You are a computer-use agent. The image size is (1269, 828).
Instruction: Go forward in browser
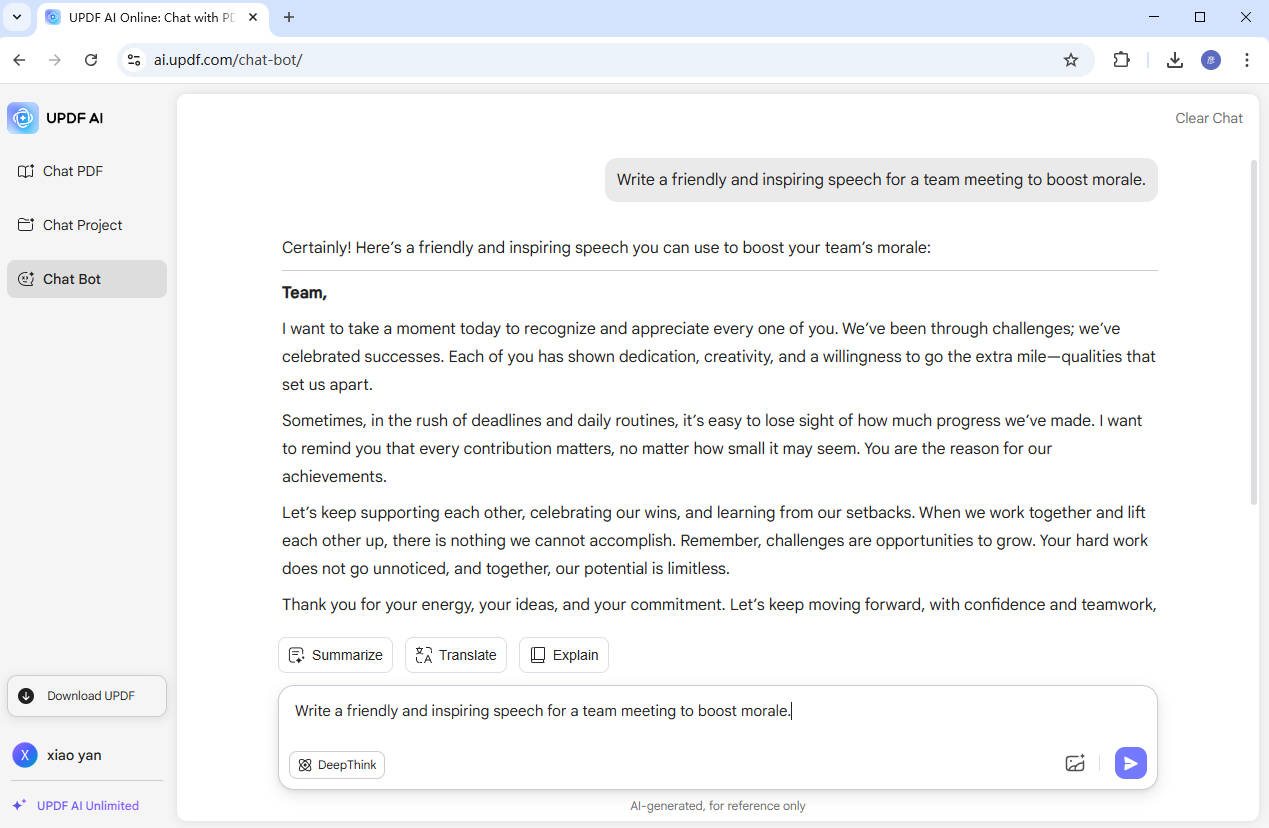point(55,60)
